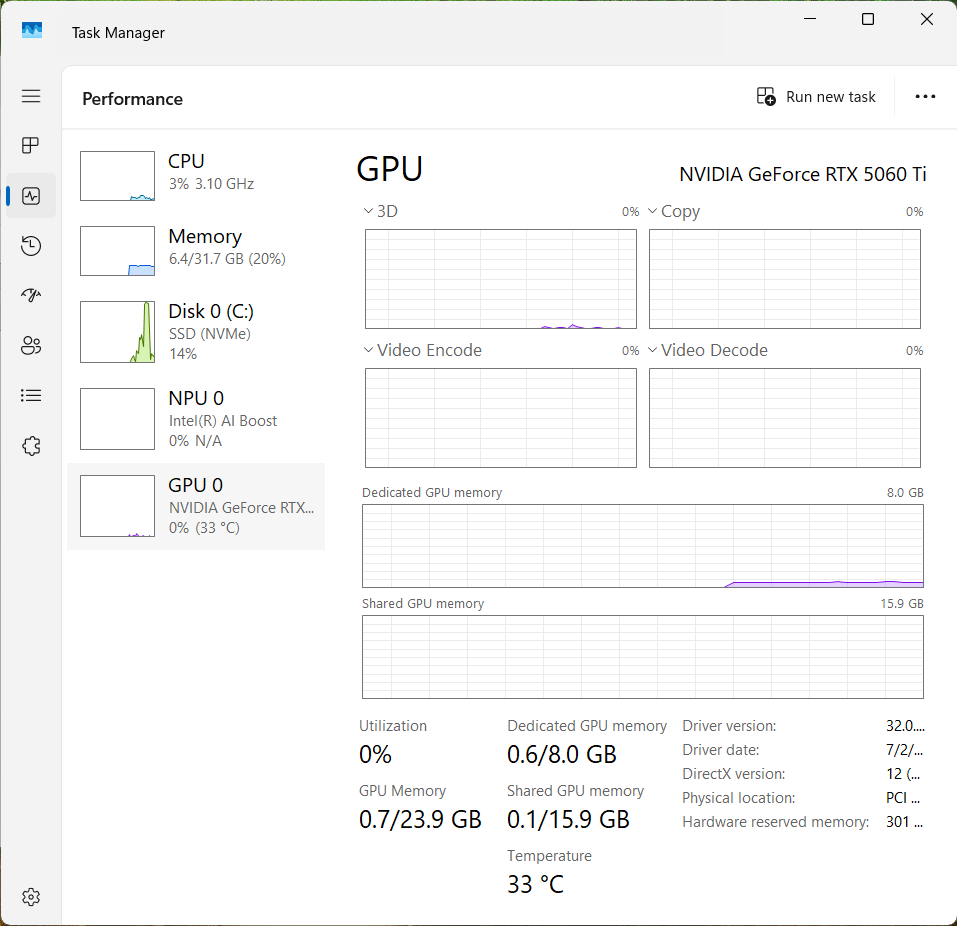
Task: Click the Copy engine usage graph
Action: [x=785, y=279]
